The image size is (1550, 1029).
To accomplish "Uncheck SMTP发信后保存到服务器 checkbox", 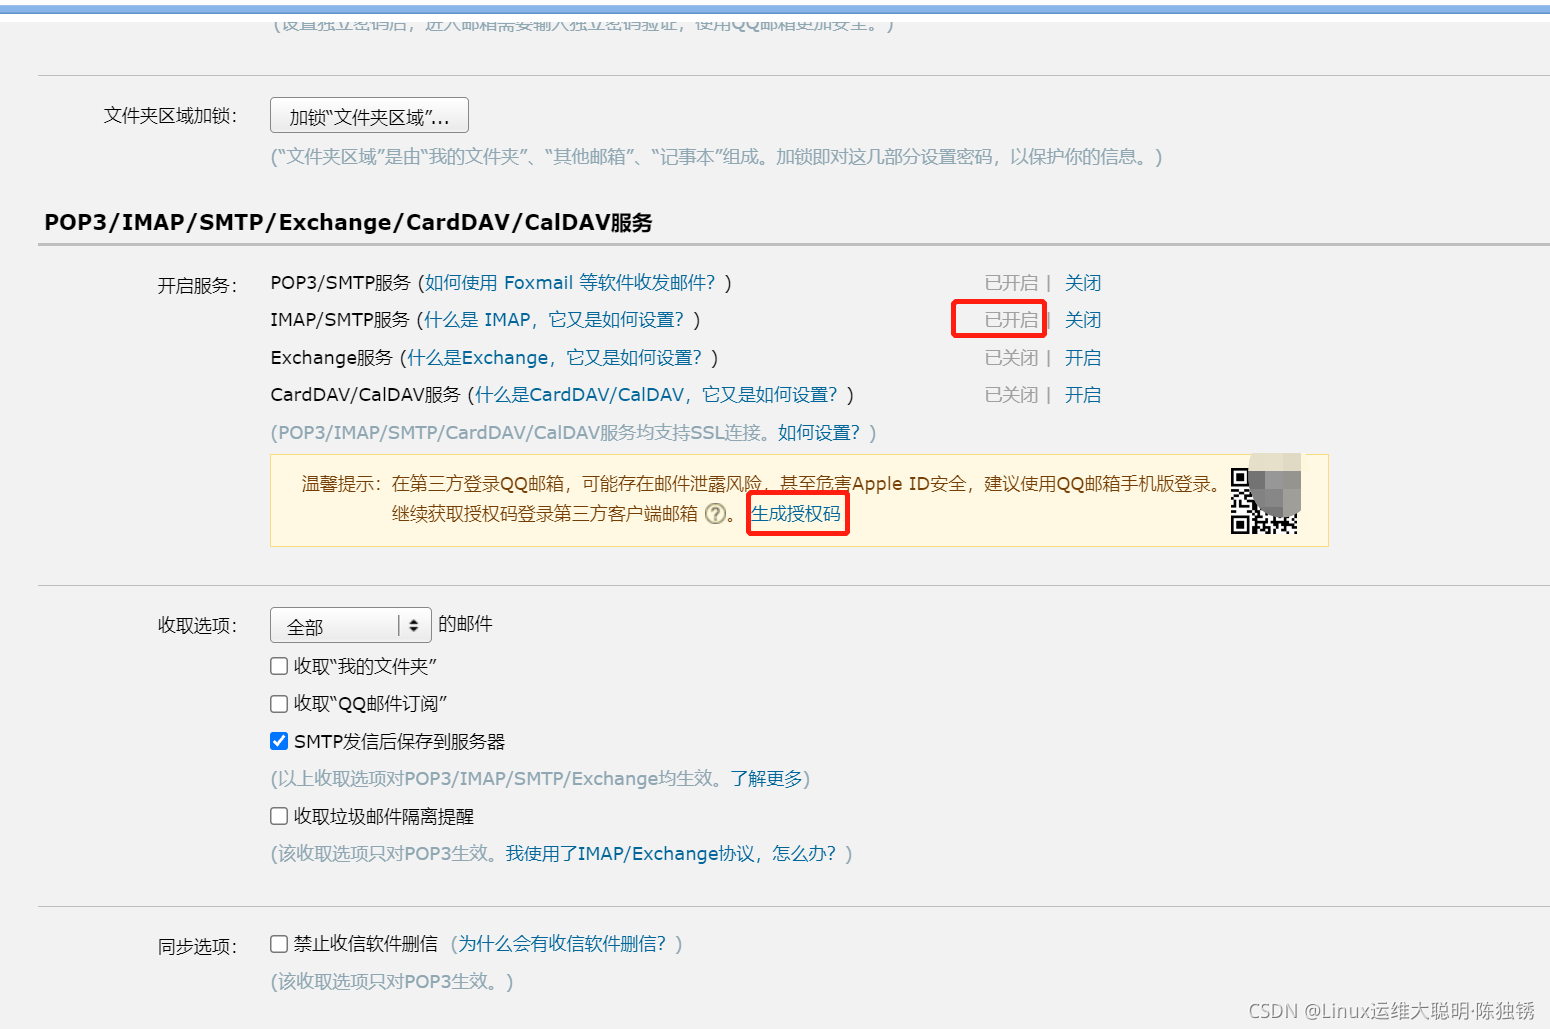I will pyautogui.click(x=279, y=741).
